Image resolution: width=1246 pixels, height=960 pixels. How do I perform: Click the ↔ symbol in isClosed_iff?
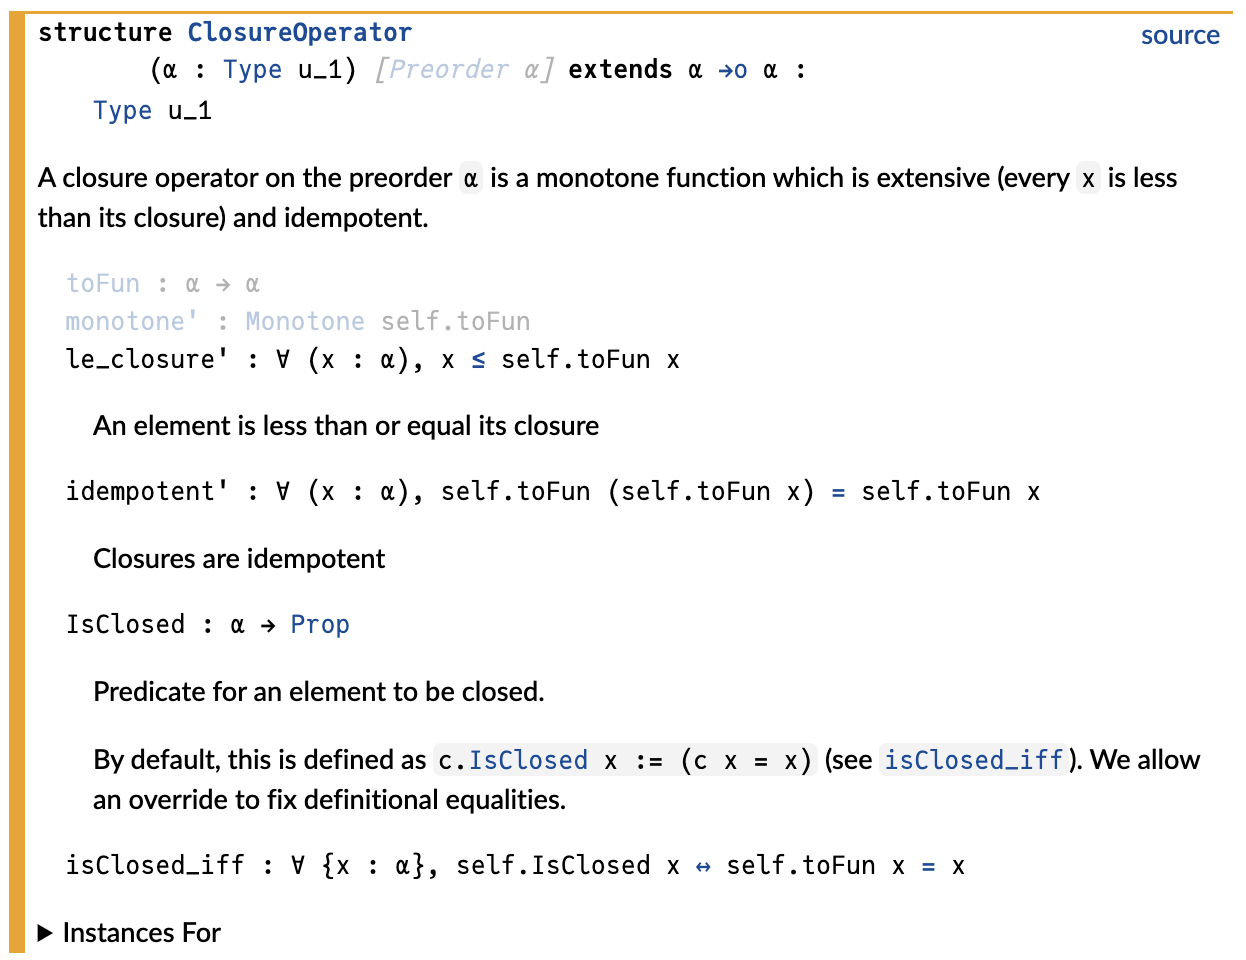coord(703,866)
